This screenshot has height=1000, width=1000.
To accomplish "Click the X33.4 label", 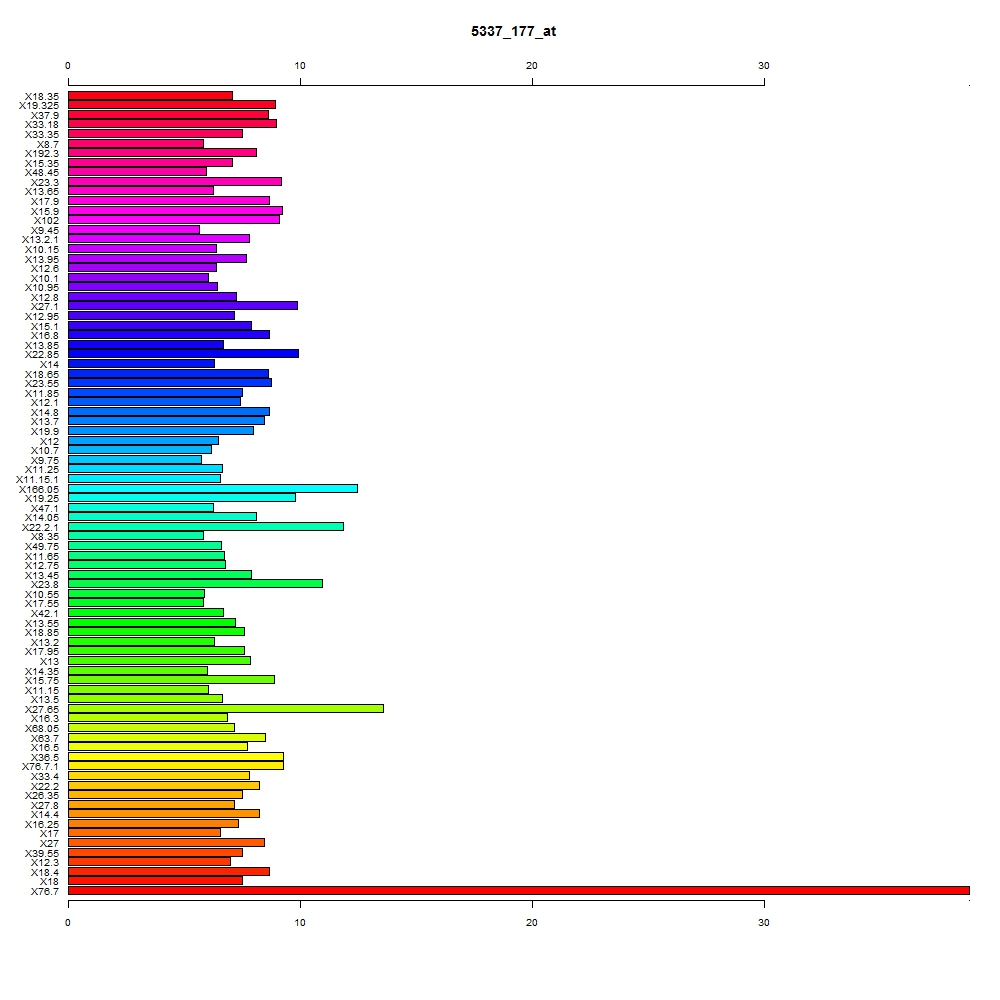I will 45,776.
